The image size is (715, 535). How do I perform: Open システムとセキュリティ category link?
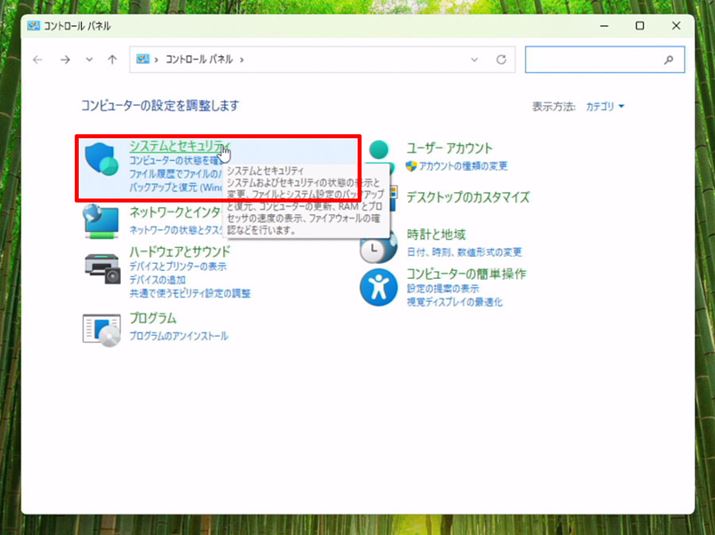tap(179, 146)
